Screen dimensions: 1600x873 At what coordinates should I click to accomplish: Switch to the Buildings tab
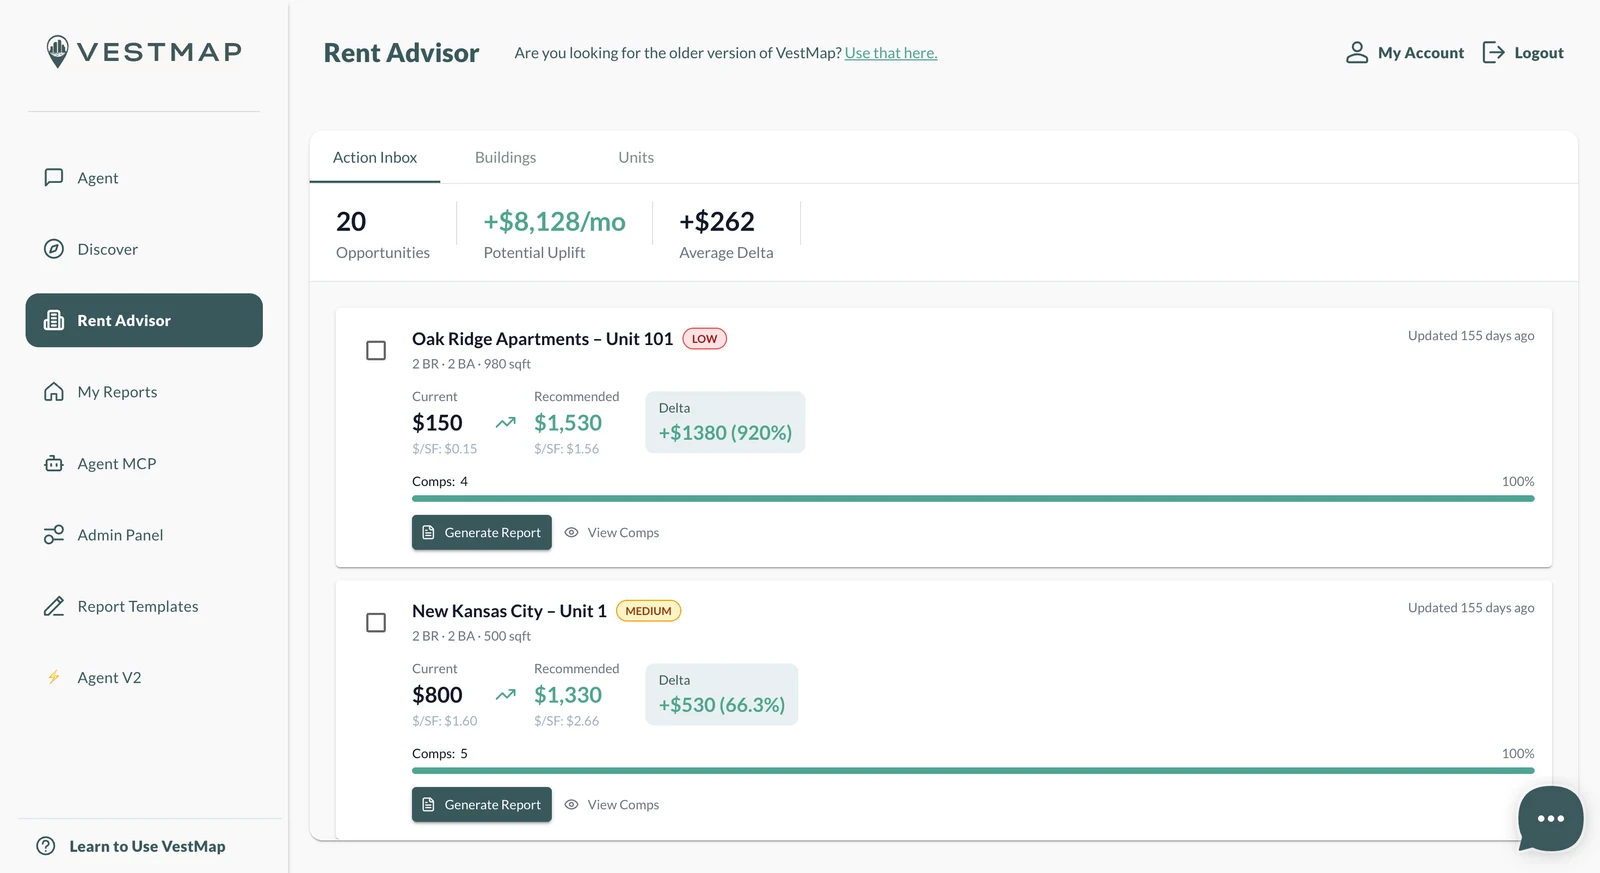coord(505,157)
